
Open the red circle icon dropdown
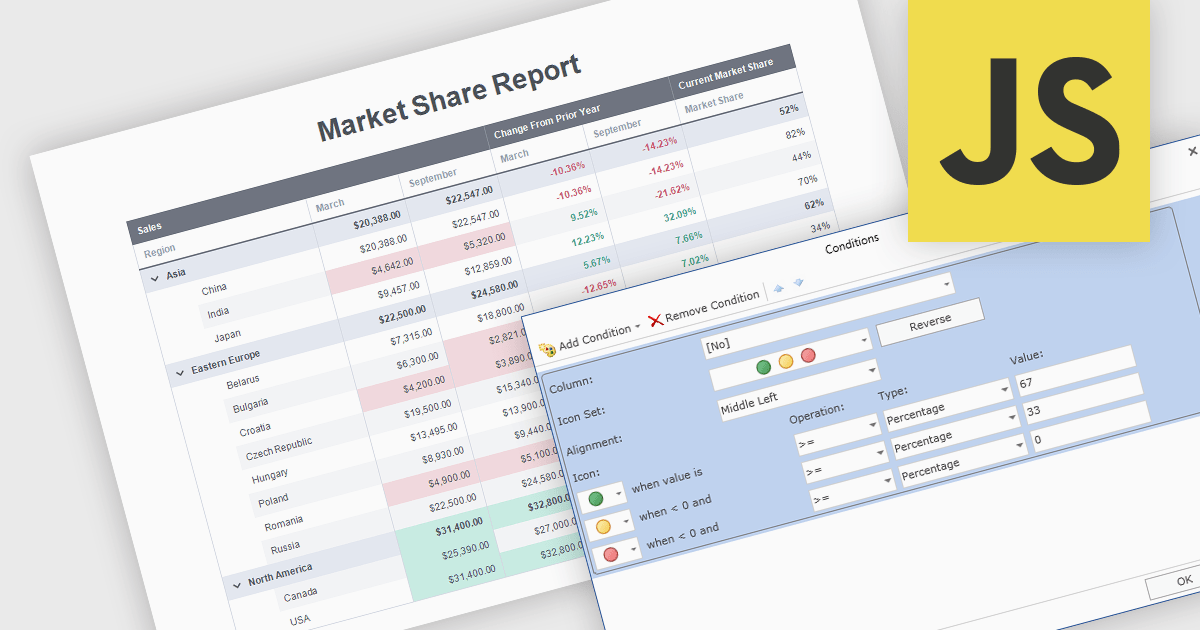(x=616, y=554)
